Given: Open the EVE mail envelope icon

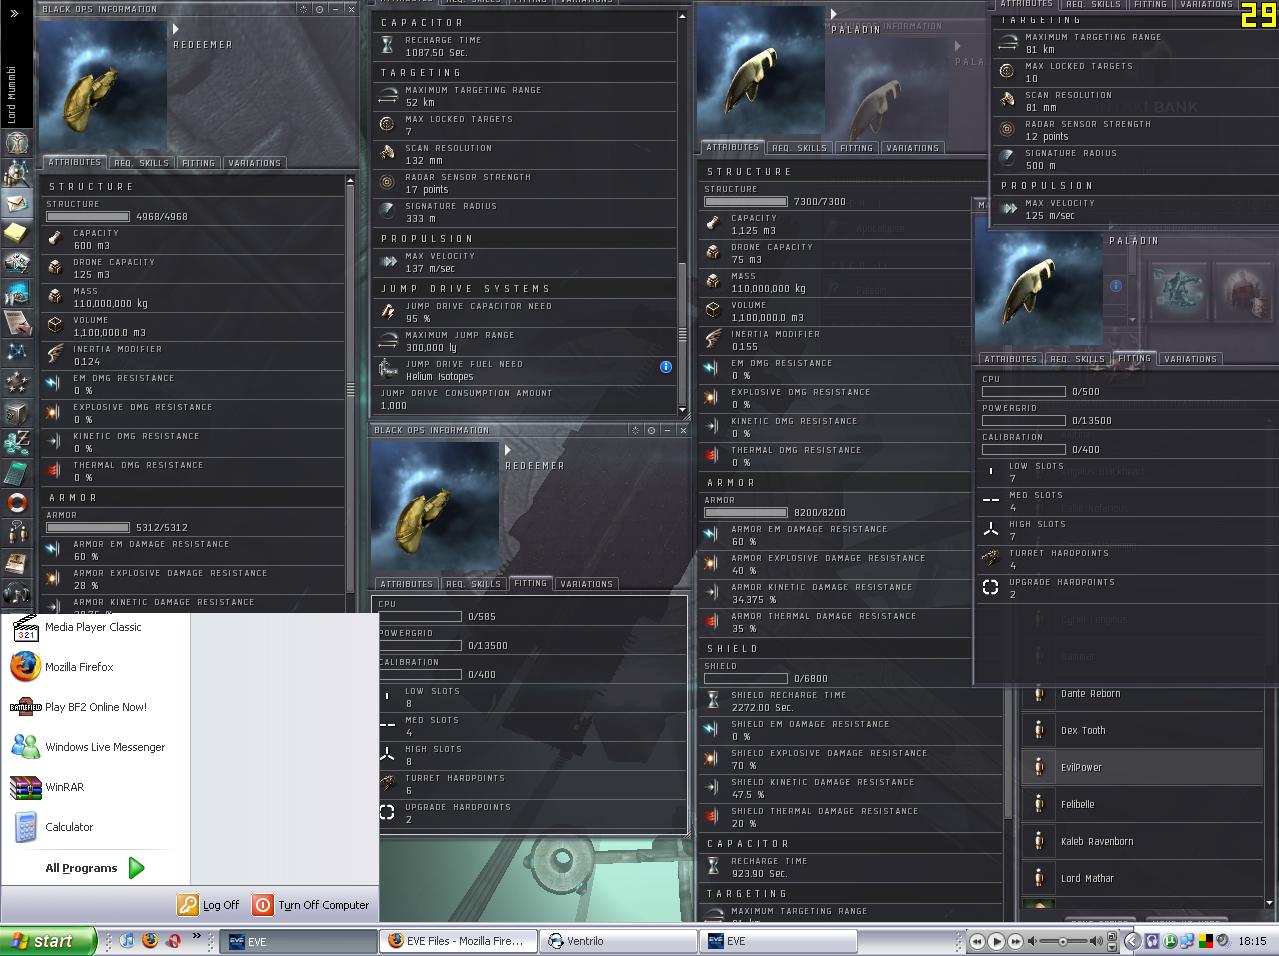Looking at the screenshot, I should pyautogui.click(x=16, y=203).
